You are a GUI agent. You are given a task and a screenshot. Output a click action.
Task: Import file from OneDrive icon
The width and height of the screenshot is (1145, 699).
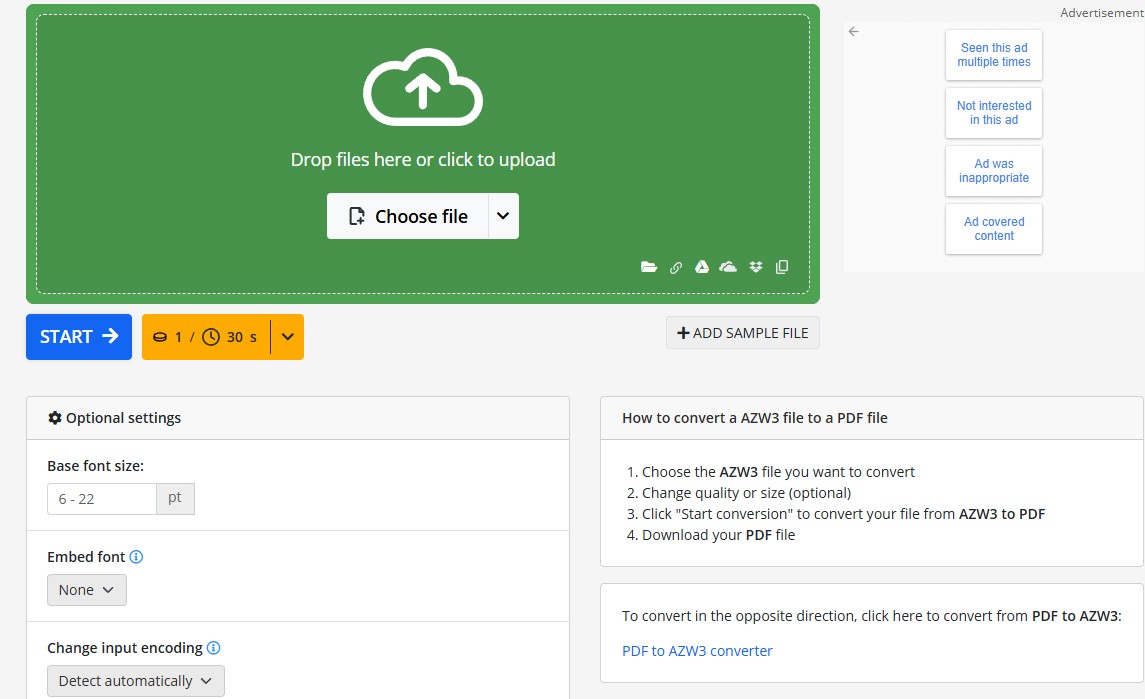click(728, 267)
